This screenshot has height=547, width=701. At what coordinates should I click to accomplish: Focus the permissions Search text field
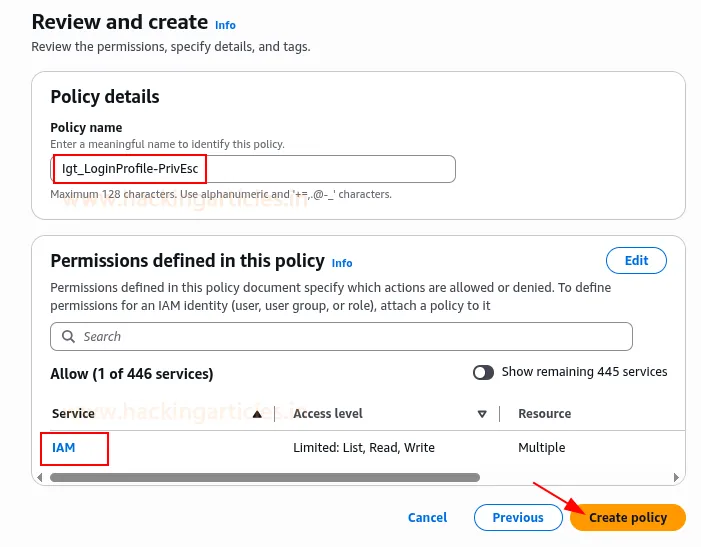pos(350,337)
